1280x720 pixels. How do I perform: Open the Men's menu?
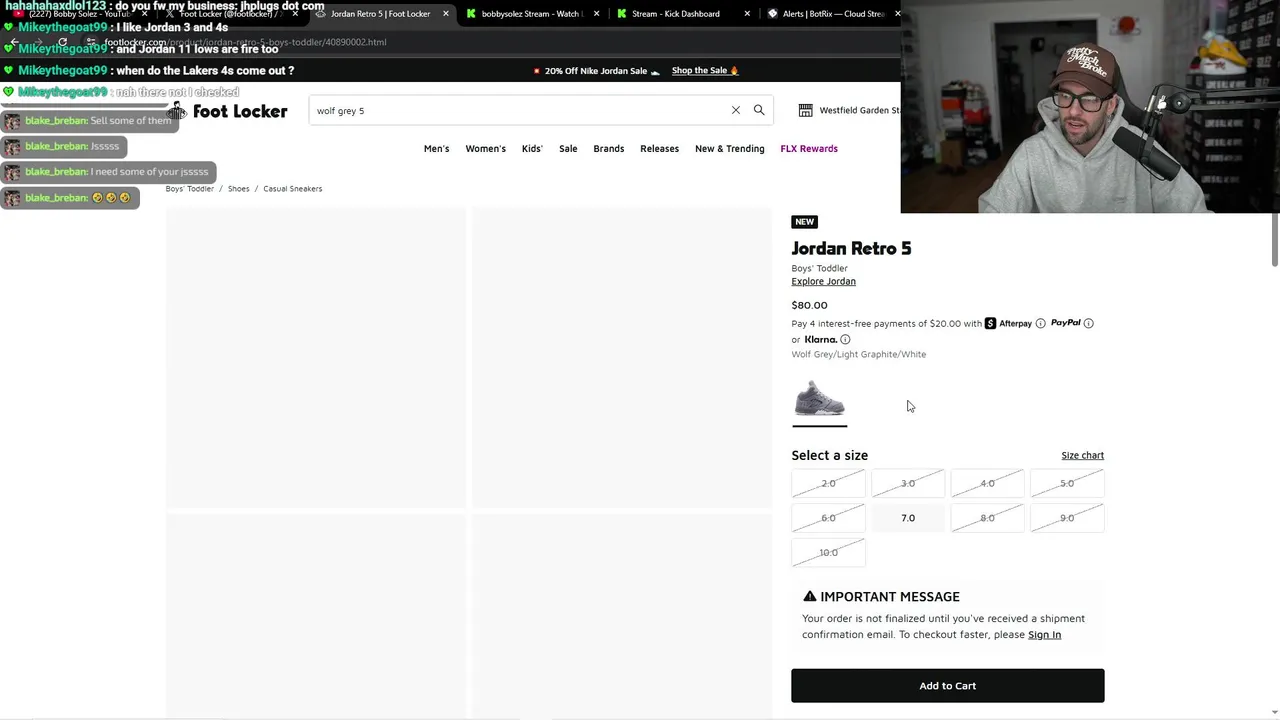tap(436, 149)
